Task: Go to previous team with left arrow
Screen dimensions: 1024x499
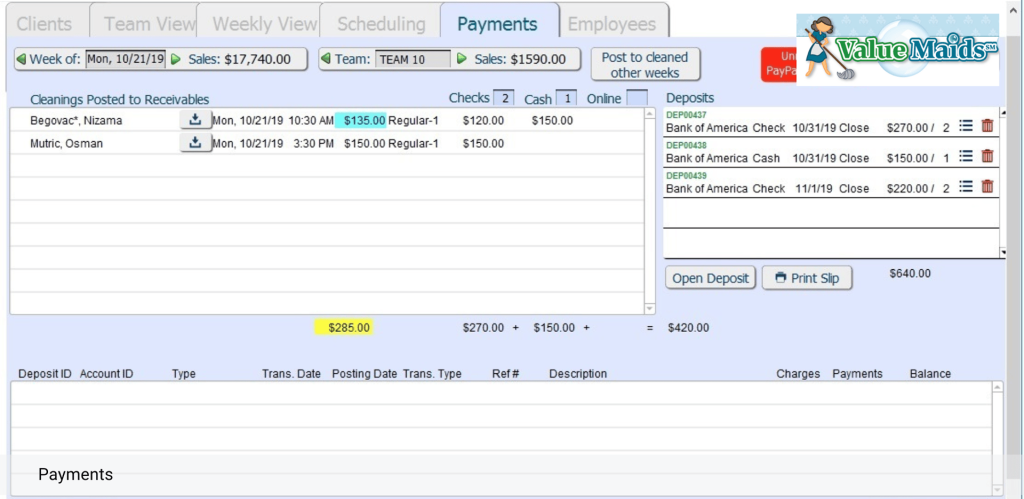Action: [x=327, y=59]
